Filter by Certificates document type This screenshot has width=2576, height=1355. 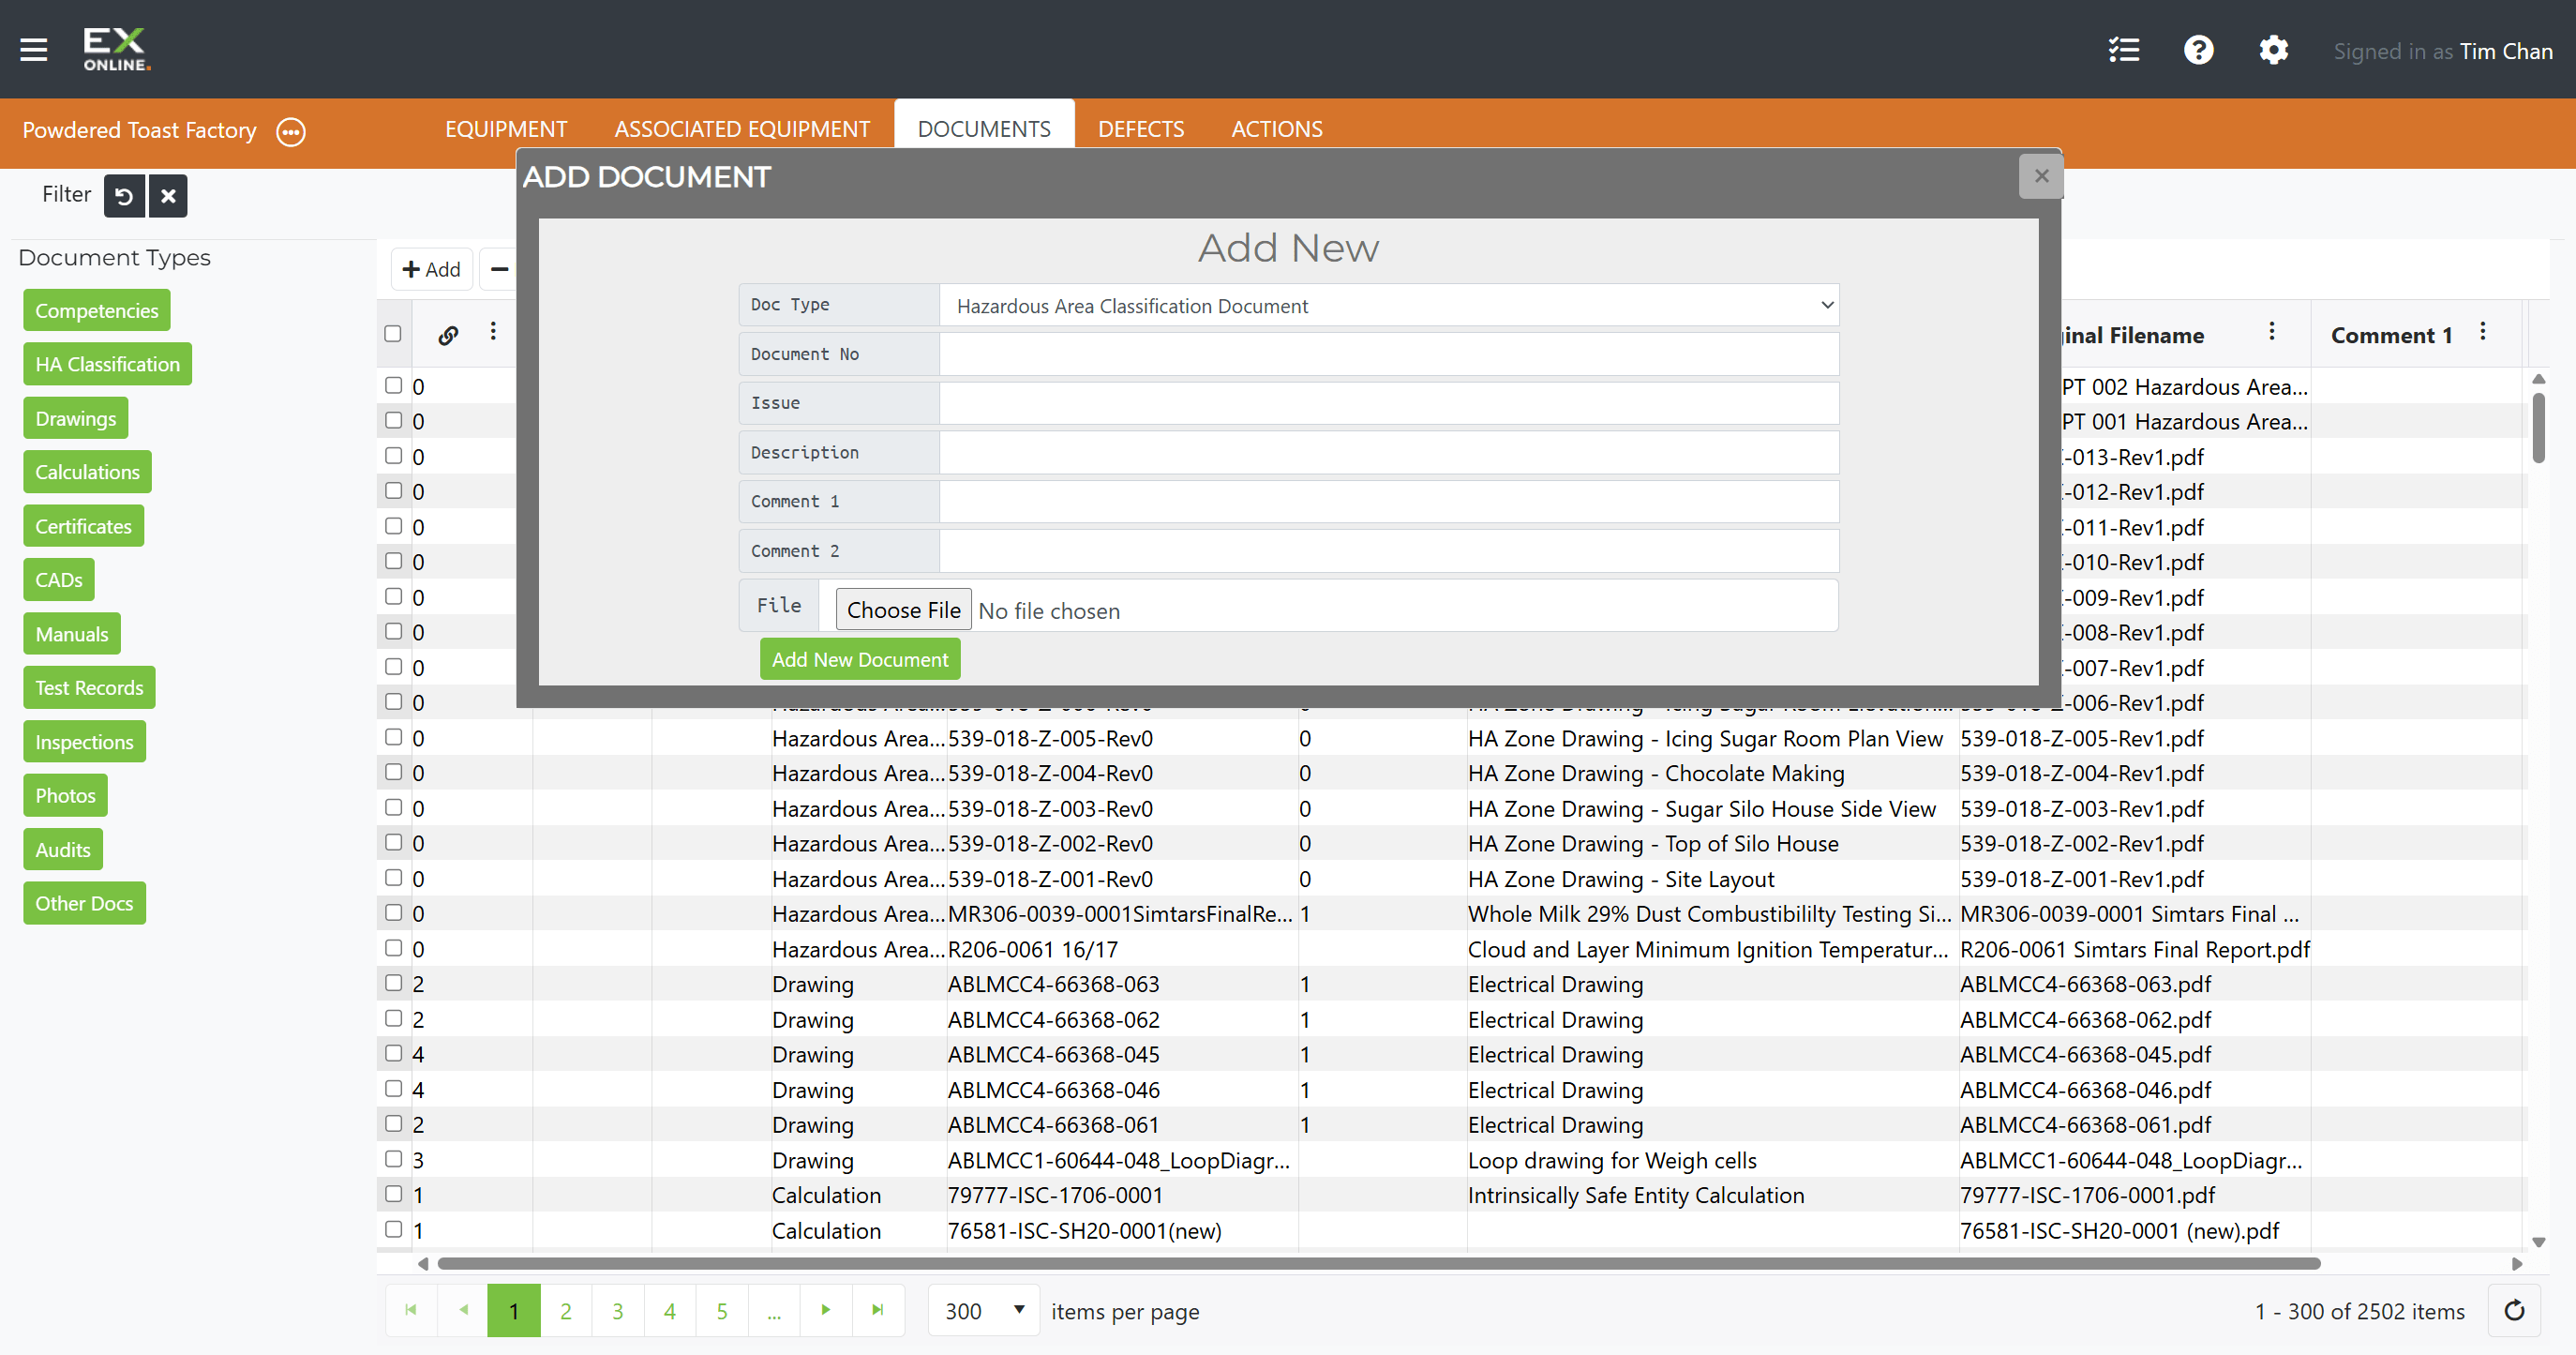point(84,527)
